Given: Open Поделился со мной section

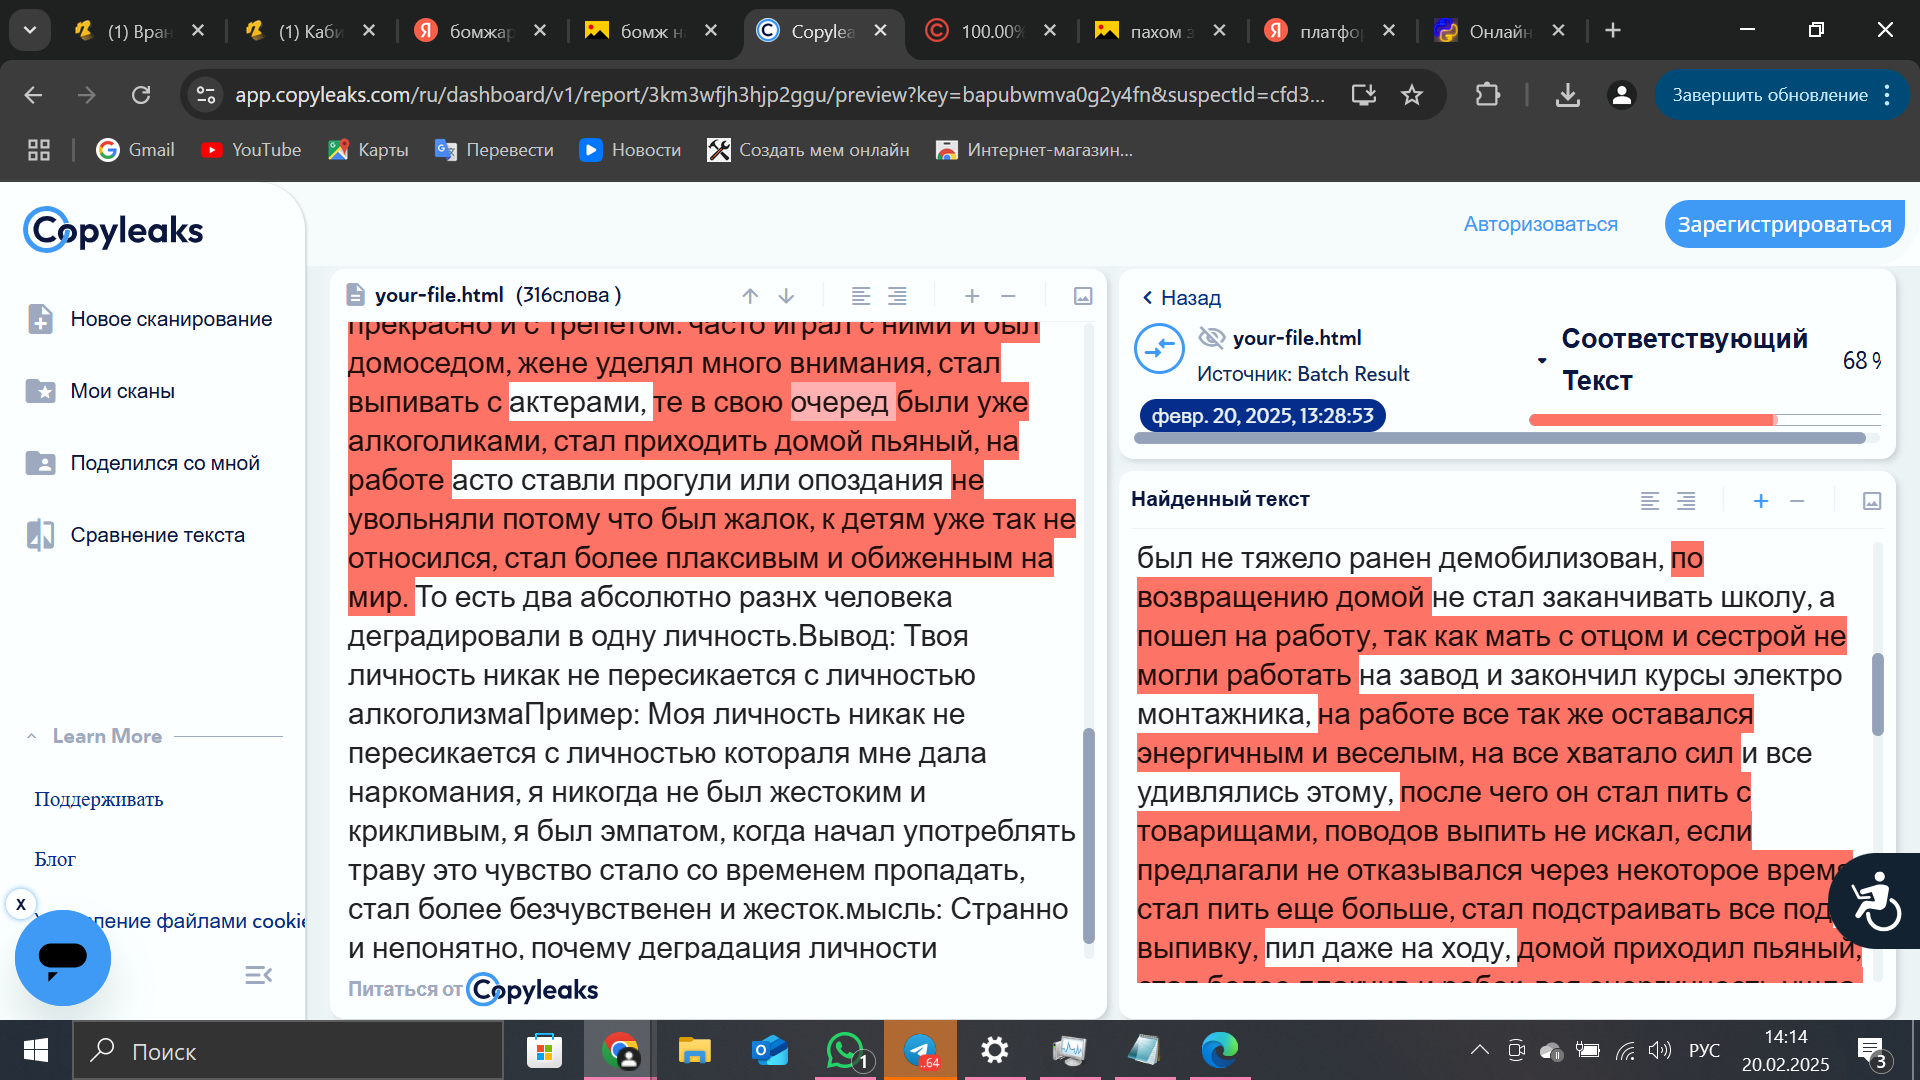Looking at the screenshot, I should (143, 463).
